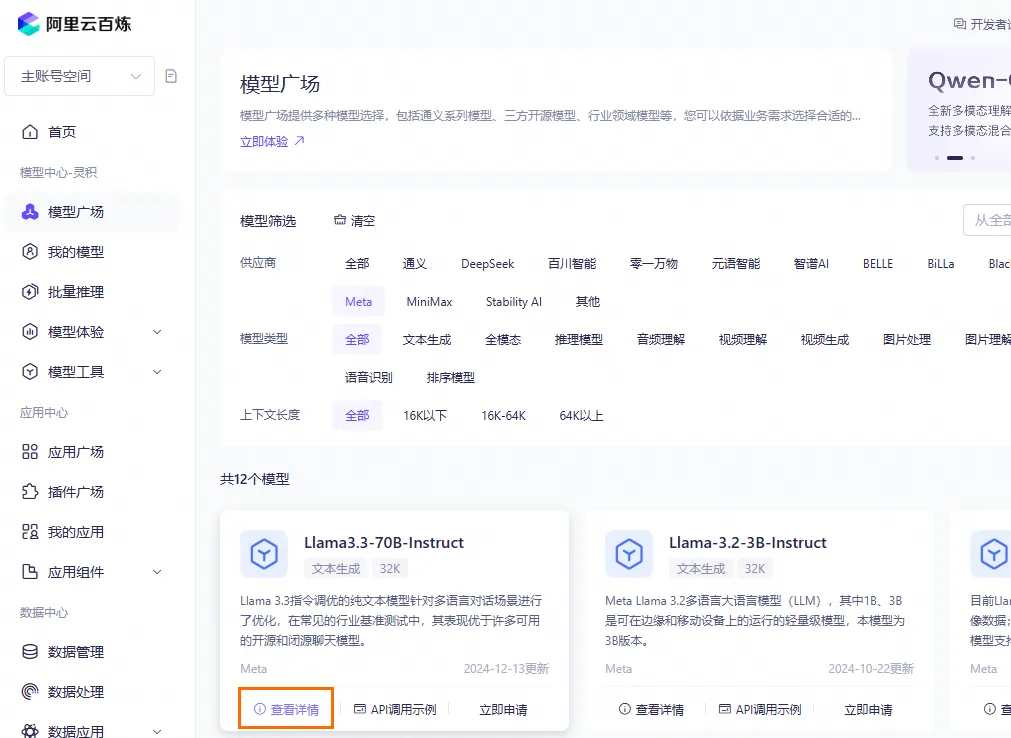Click the model search input field
Screen dimensions: 1011x738
click(987, 220)
